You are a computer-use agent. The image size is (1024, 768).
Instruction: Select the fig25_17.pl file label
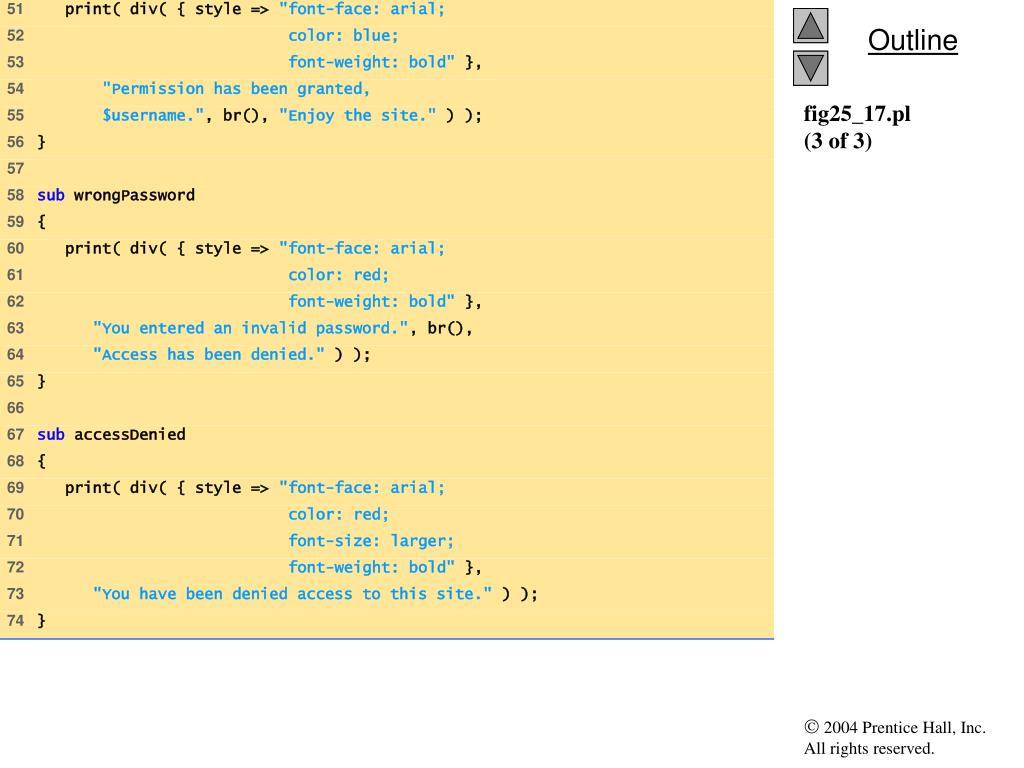pyautogui.click(x=857, y=114)
